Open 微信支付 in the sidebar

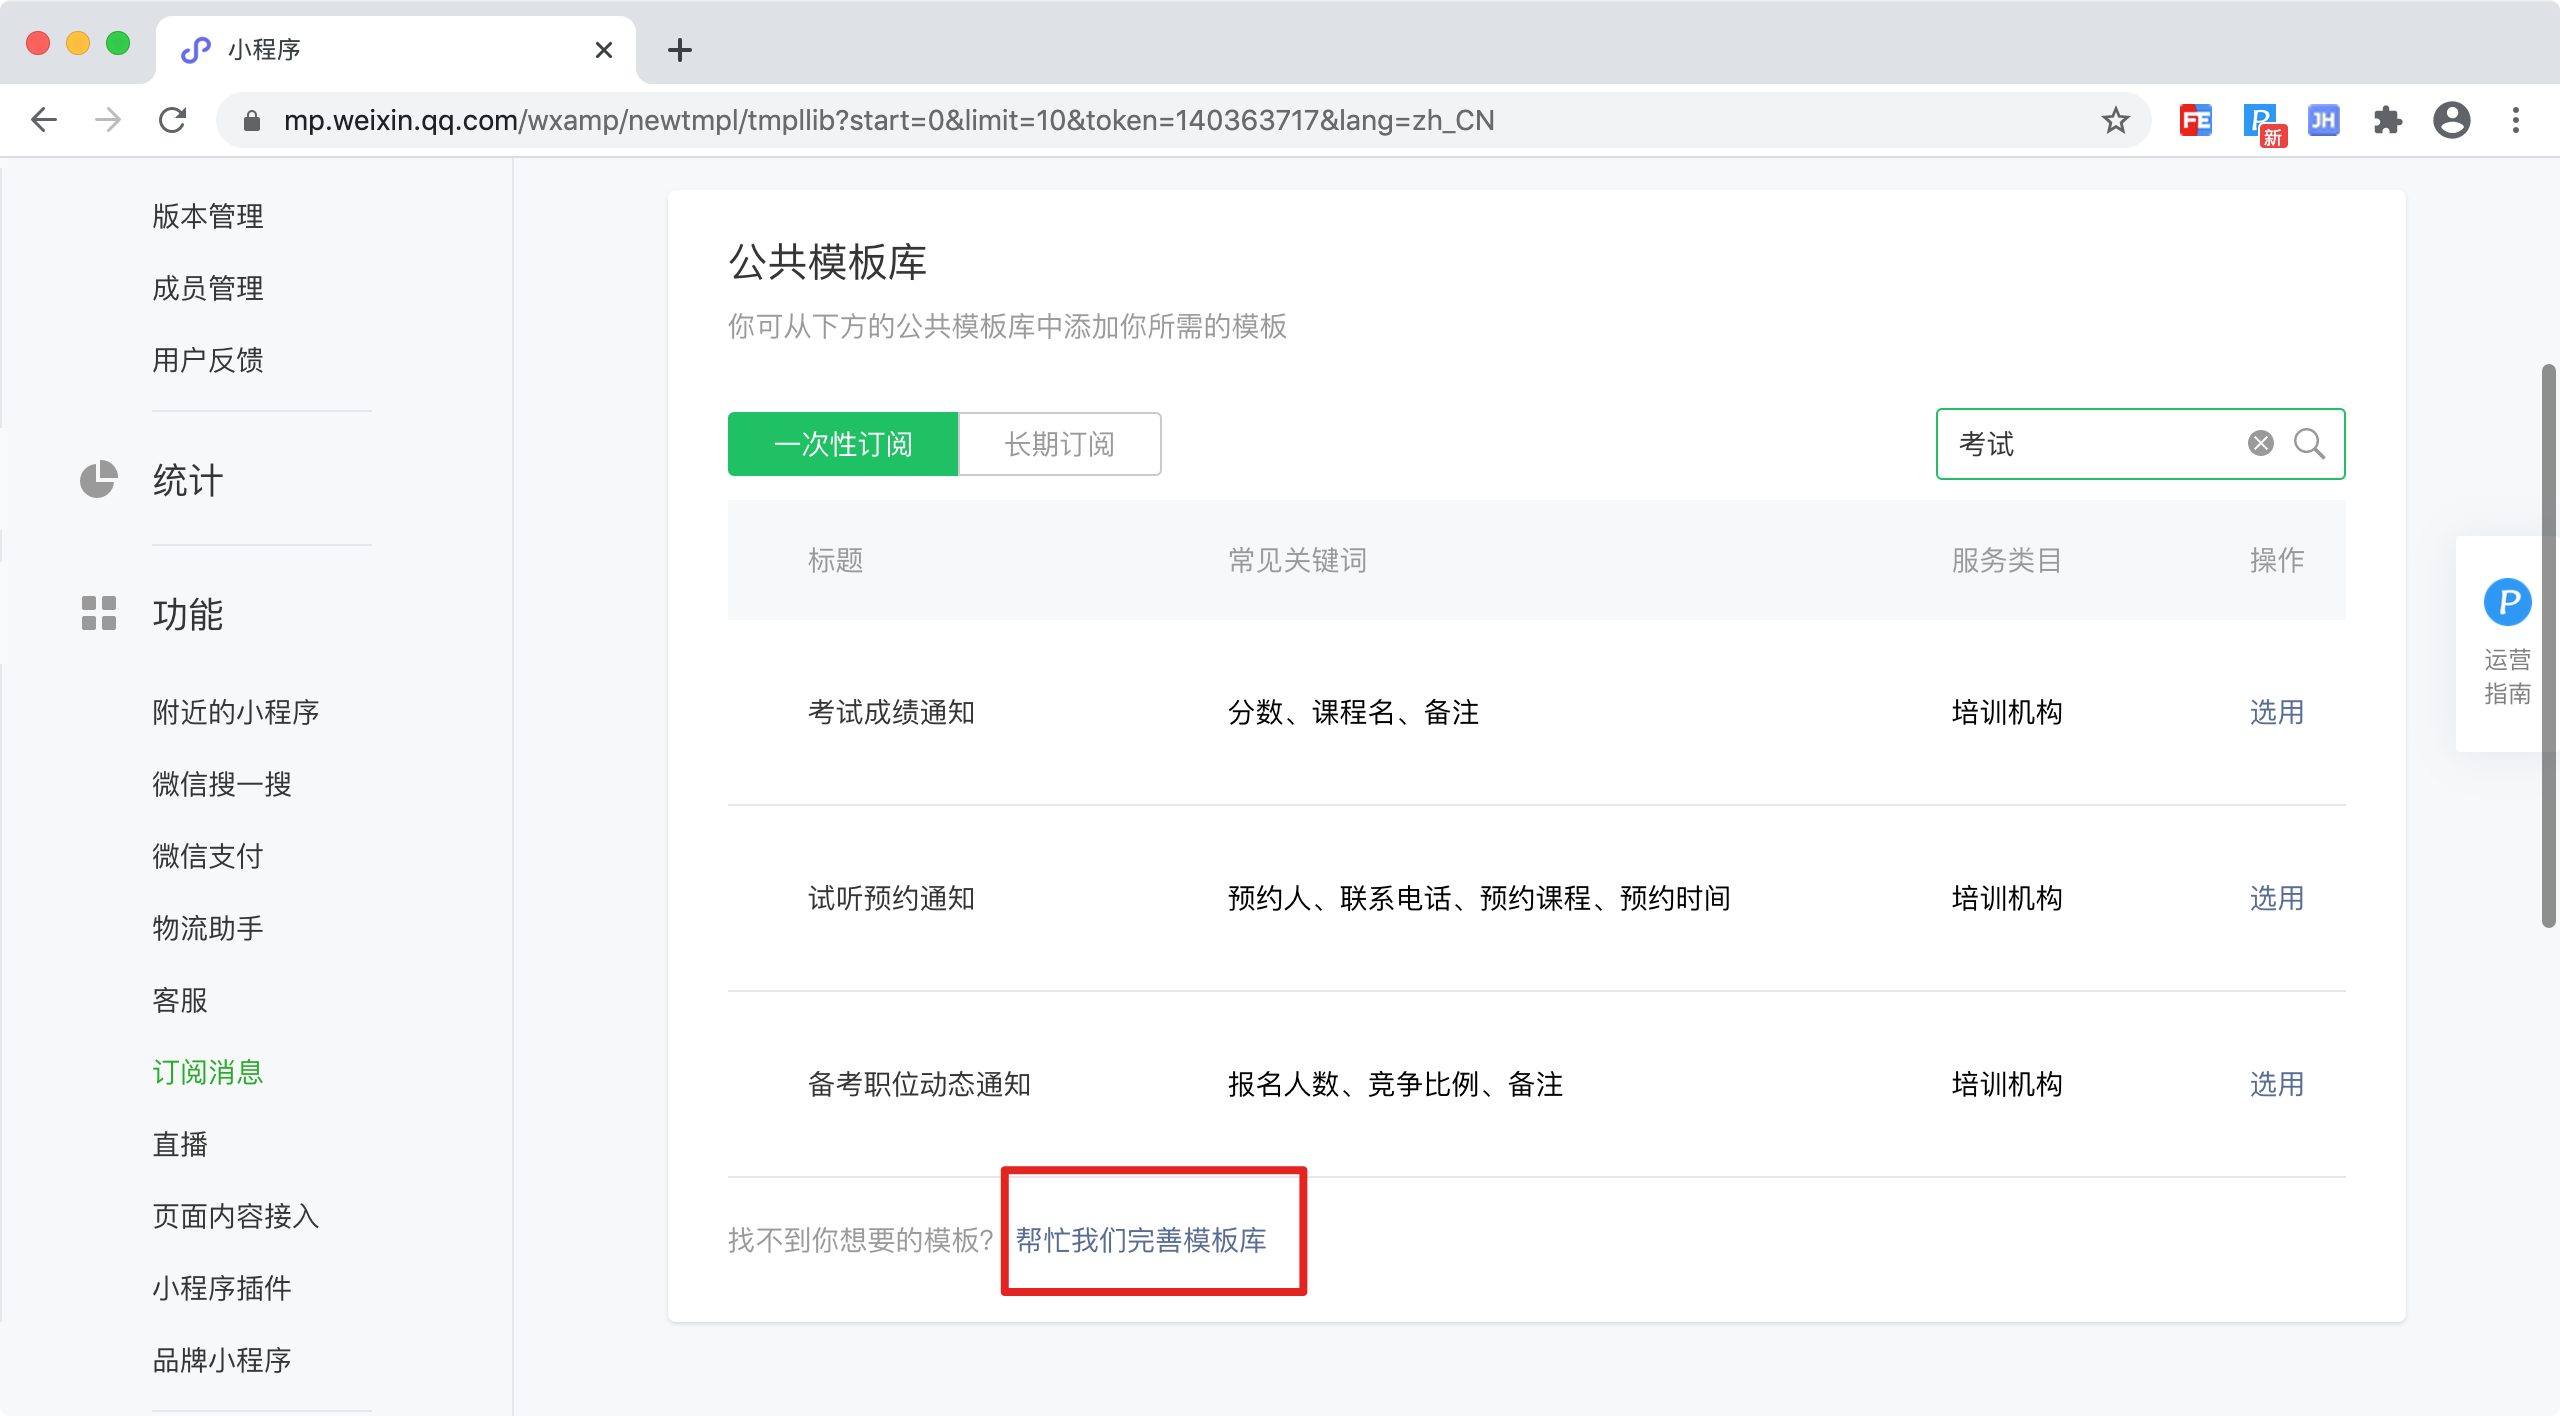[207, 856]
